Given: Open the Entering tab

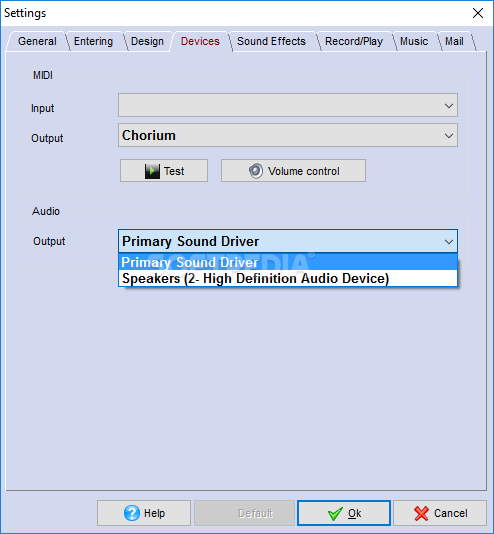Looking at the screenshot, I should point(93,41).
